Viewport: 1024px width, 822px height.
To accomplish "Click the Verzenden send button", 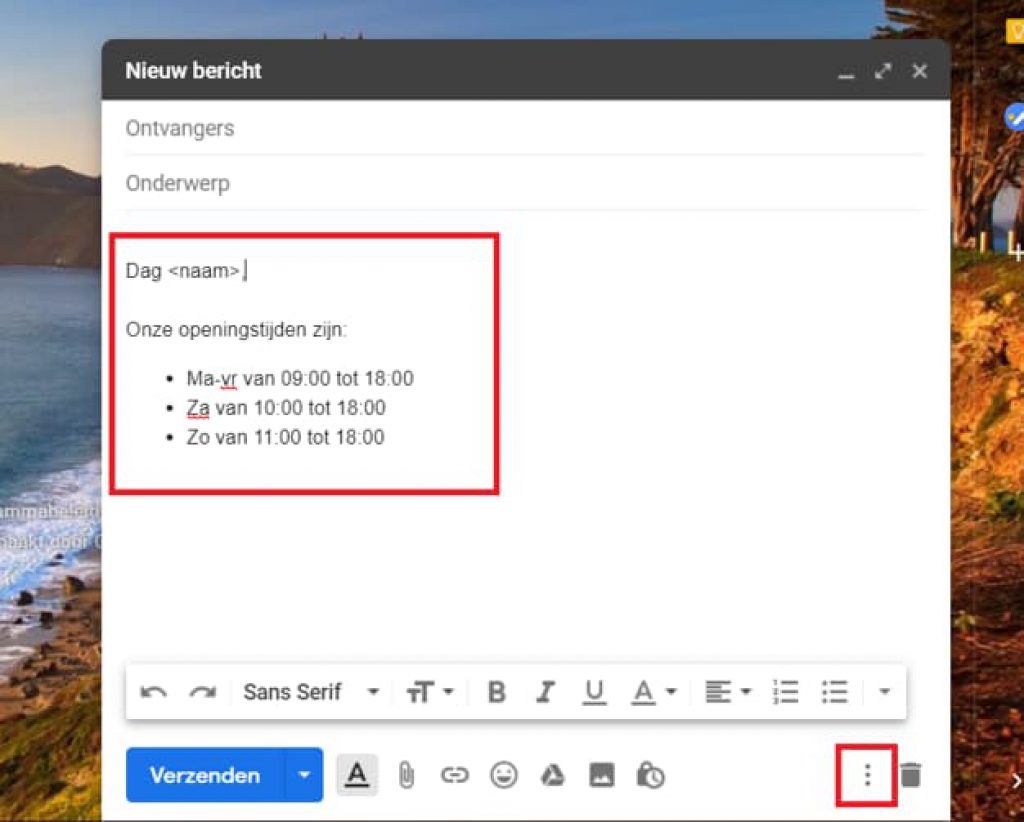I will pos(205,775).
